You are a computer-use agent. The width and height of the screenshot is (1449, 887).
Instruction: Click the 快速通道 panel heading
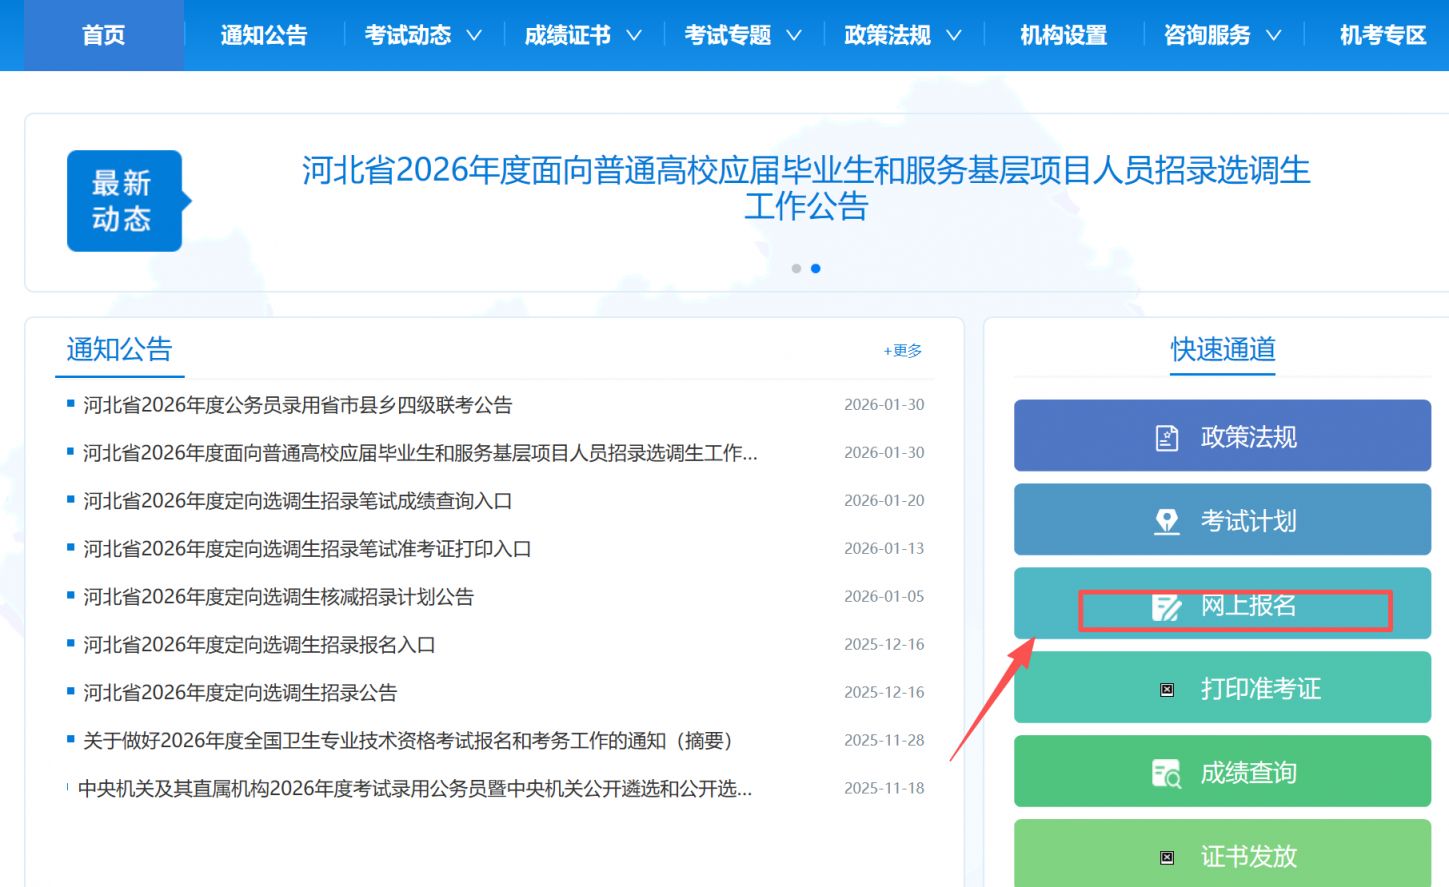pos(1223,349)
